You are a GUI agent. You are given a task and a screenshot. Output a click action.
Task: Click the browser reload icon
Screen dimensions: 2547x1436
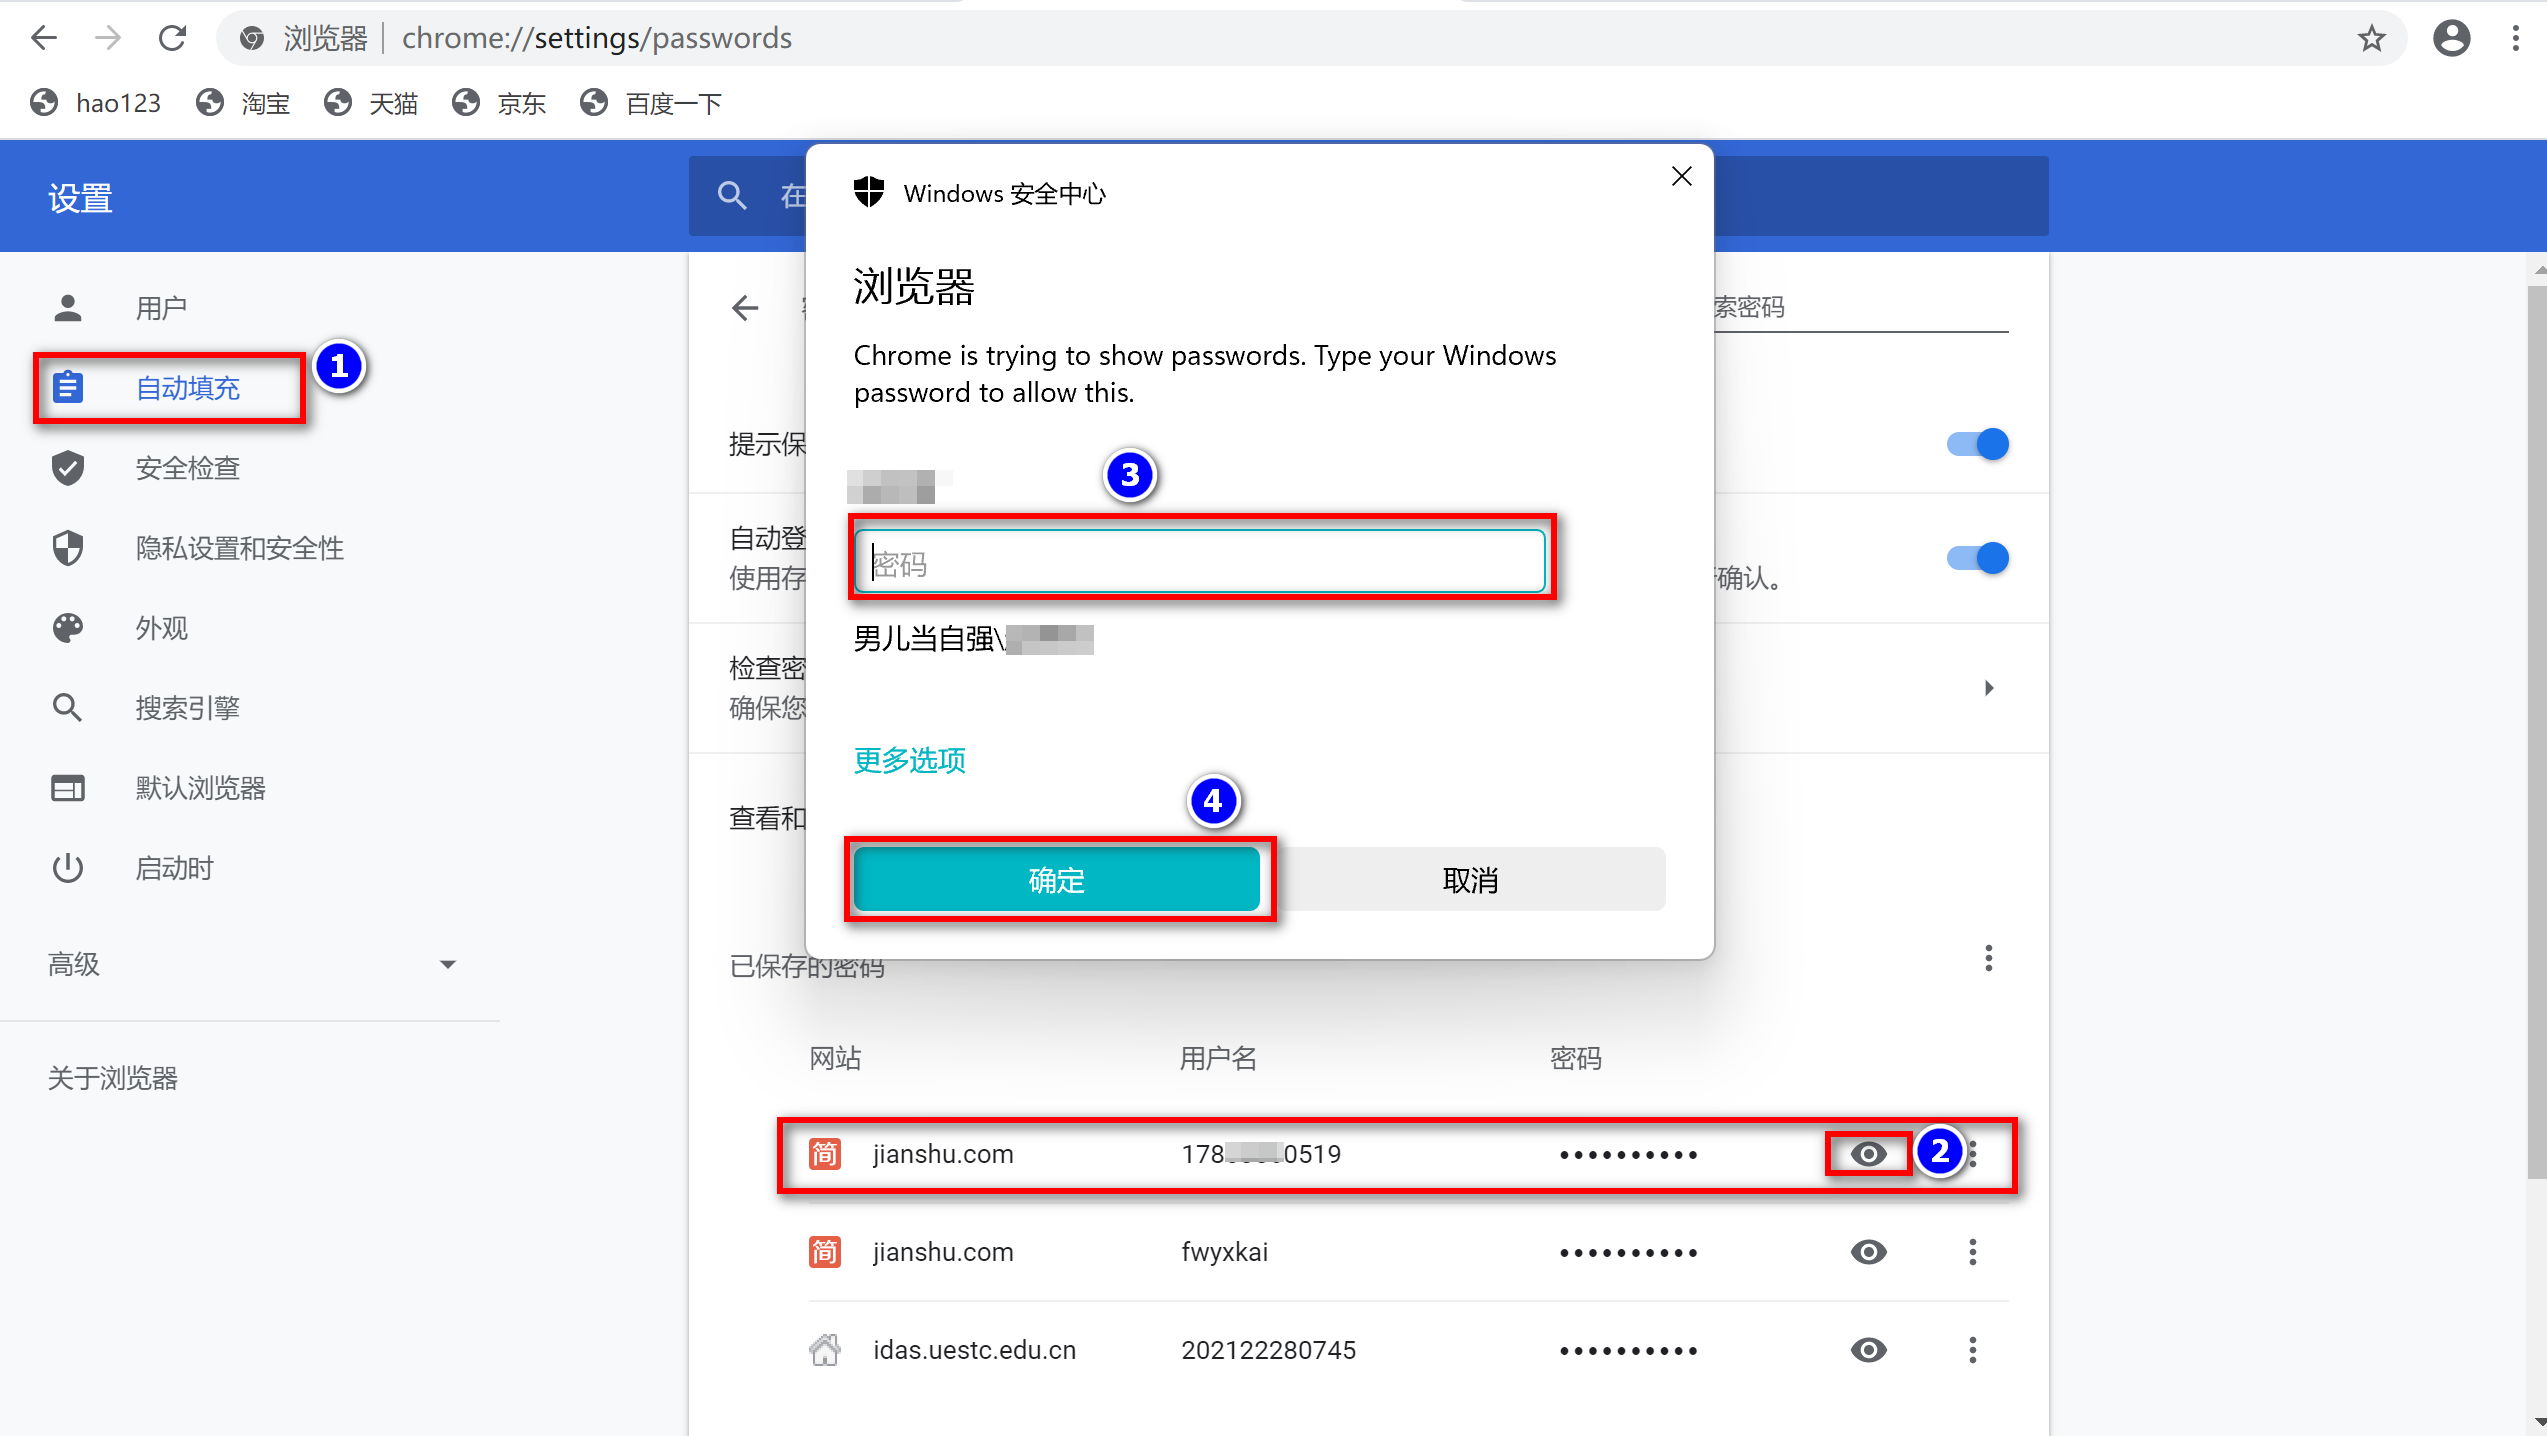(x=173, y=38)
